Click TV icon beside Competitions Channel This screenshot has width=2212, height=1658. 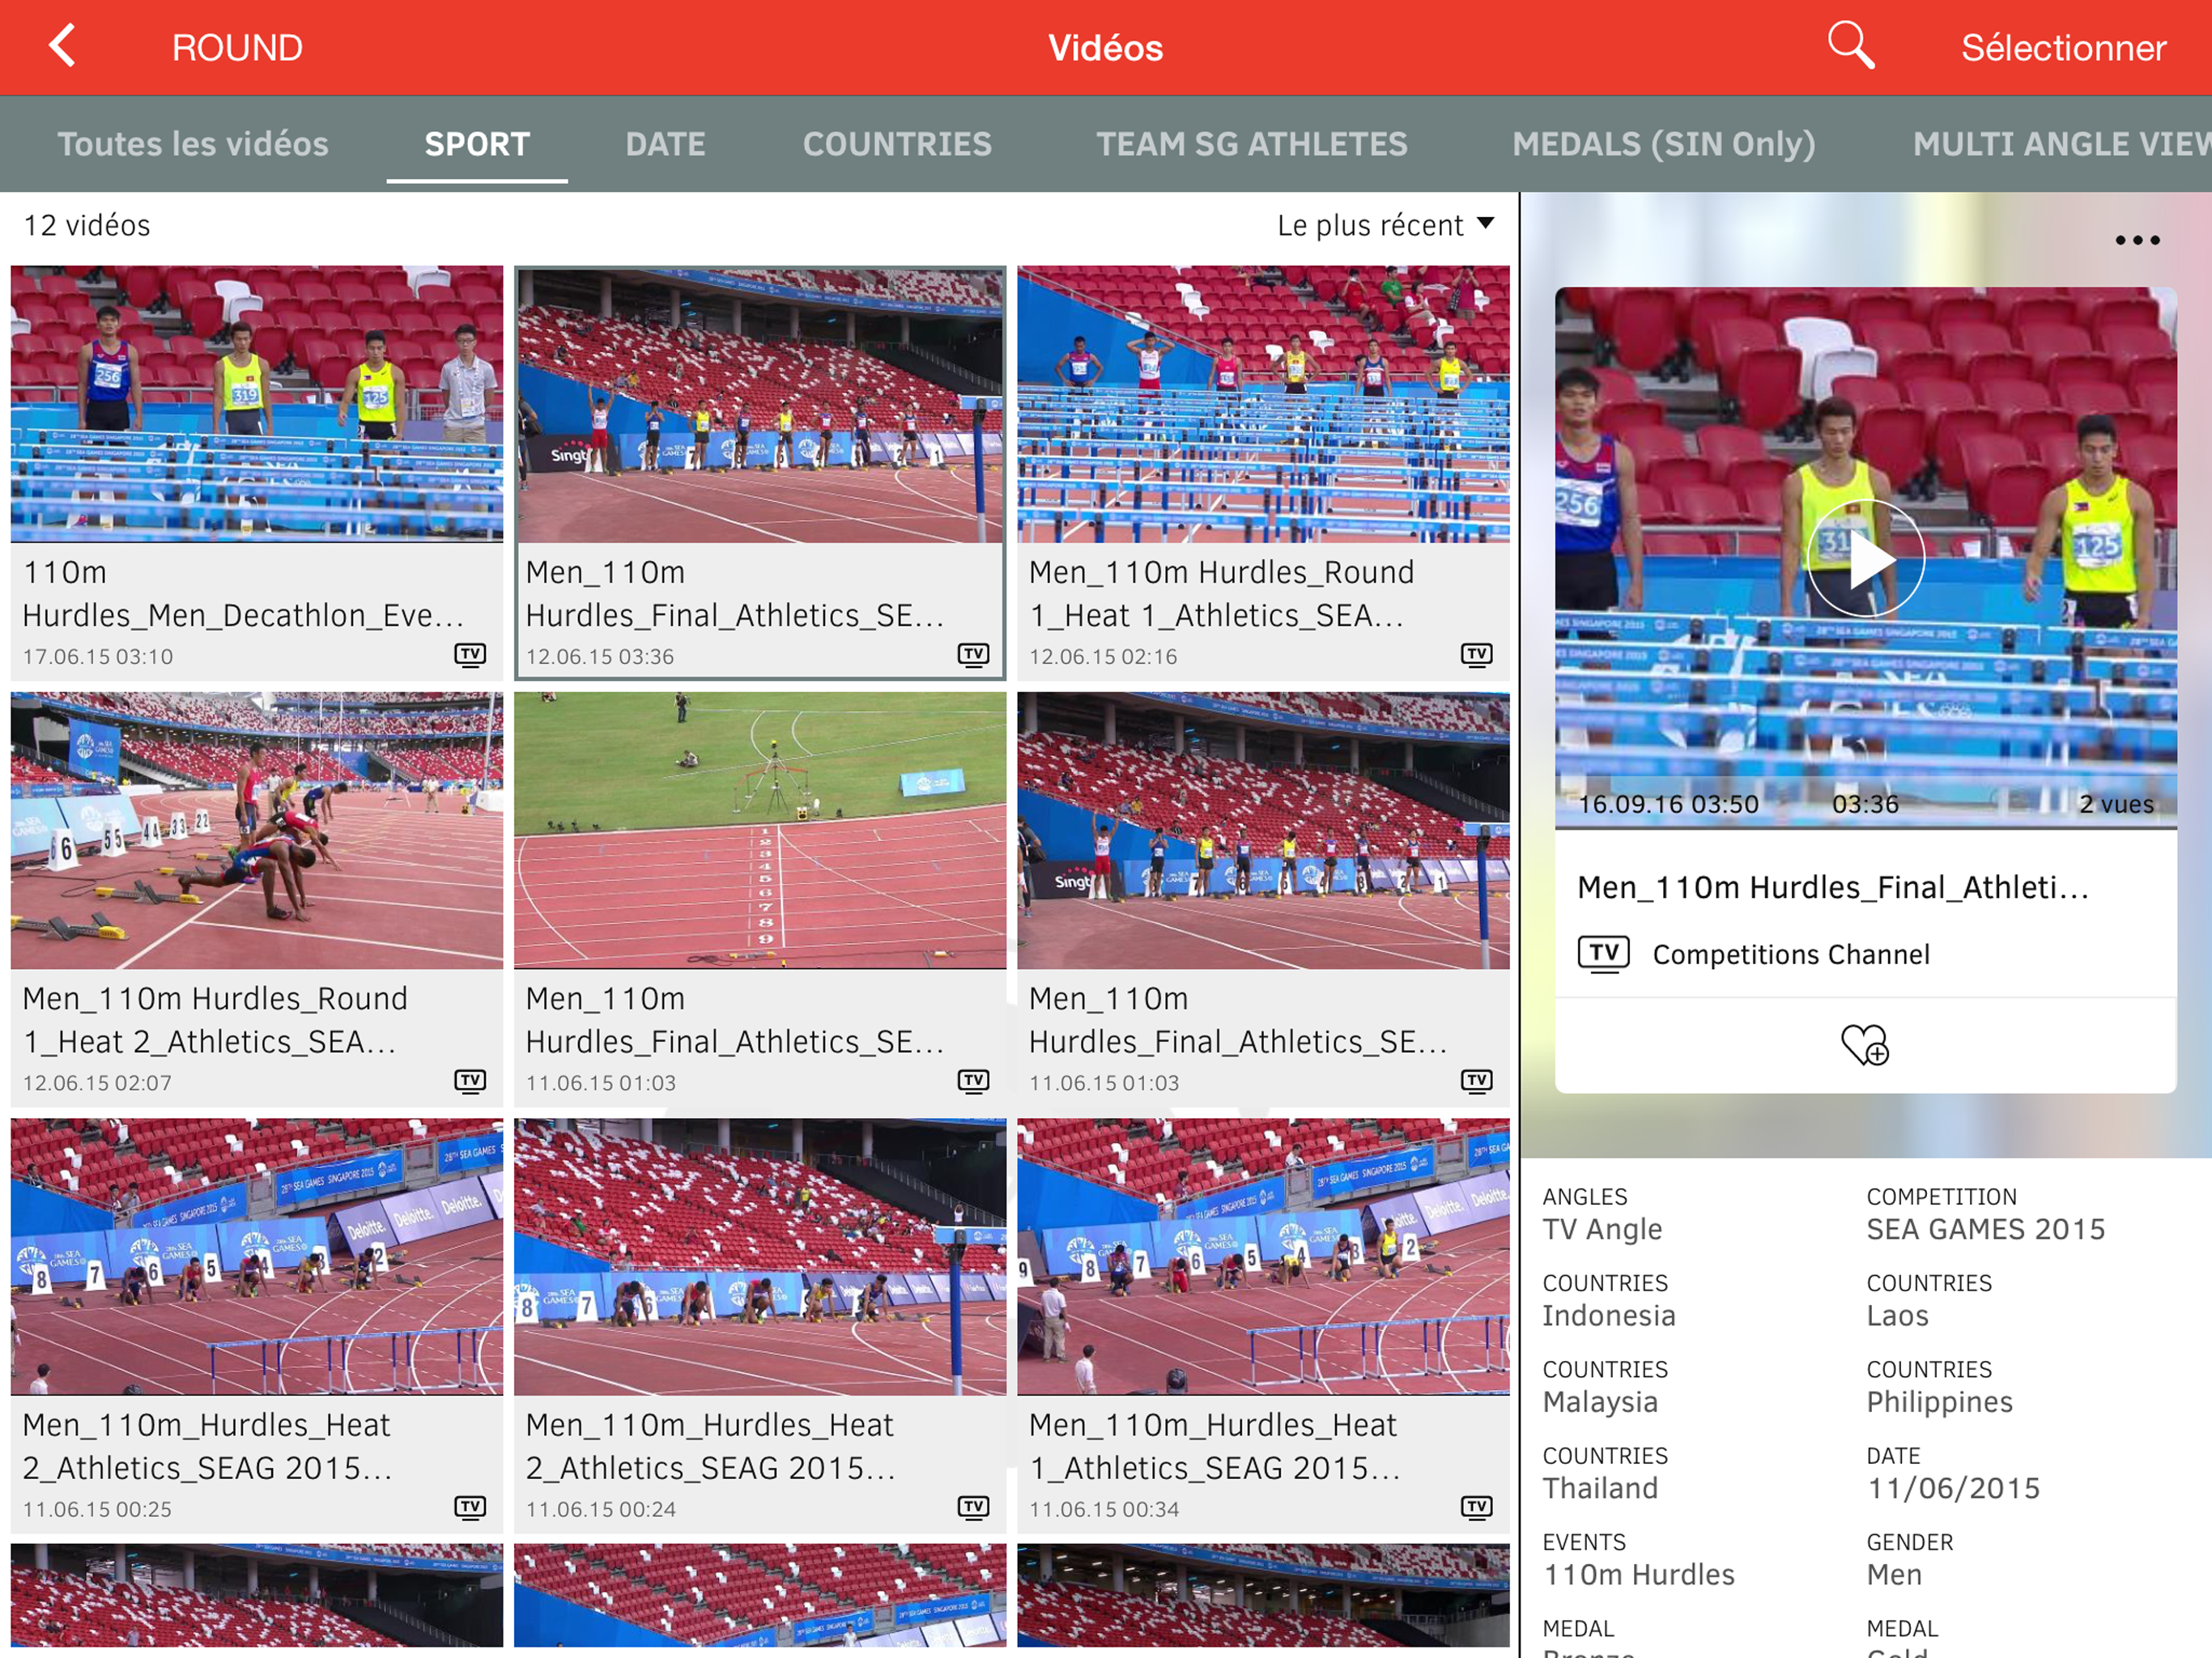tap(1603, 954)
